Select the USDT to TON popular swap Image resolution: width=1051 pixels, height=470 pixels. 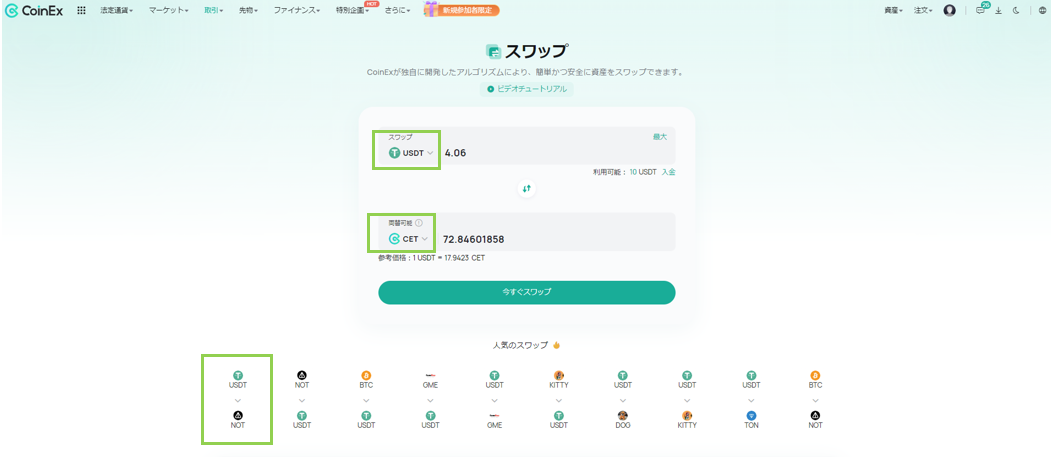click(x=751, y=400)
